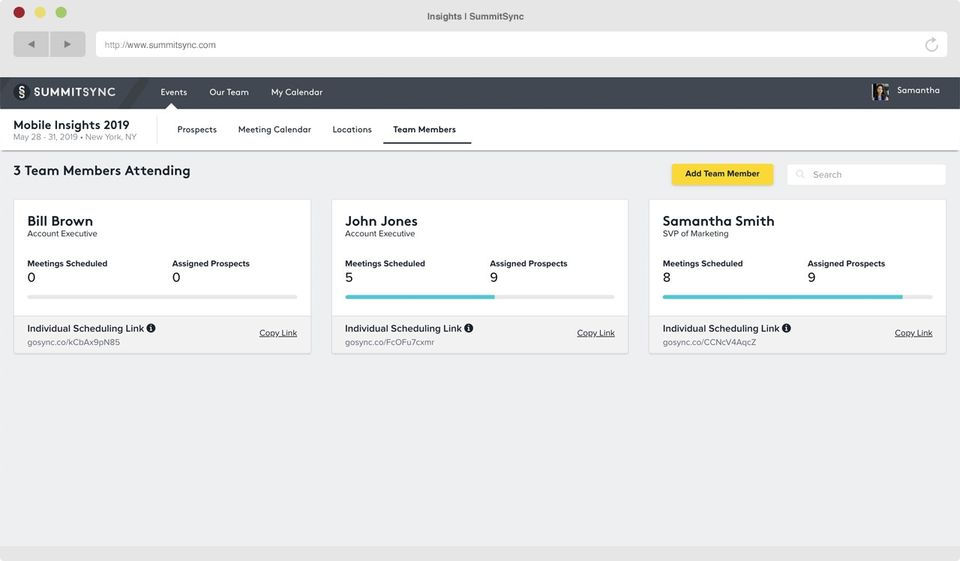960x561 pixels.
Task: Click John Jones's Assigned Prospects value 9
Action: [x=493, y=277]
